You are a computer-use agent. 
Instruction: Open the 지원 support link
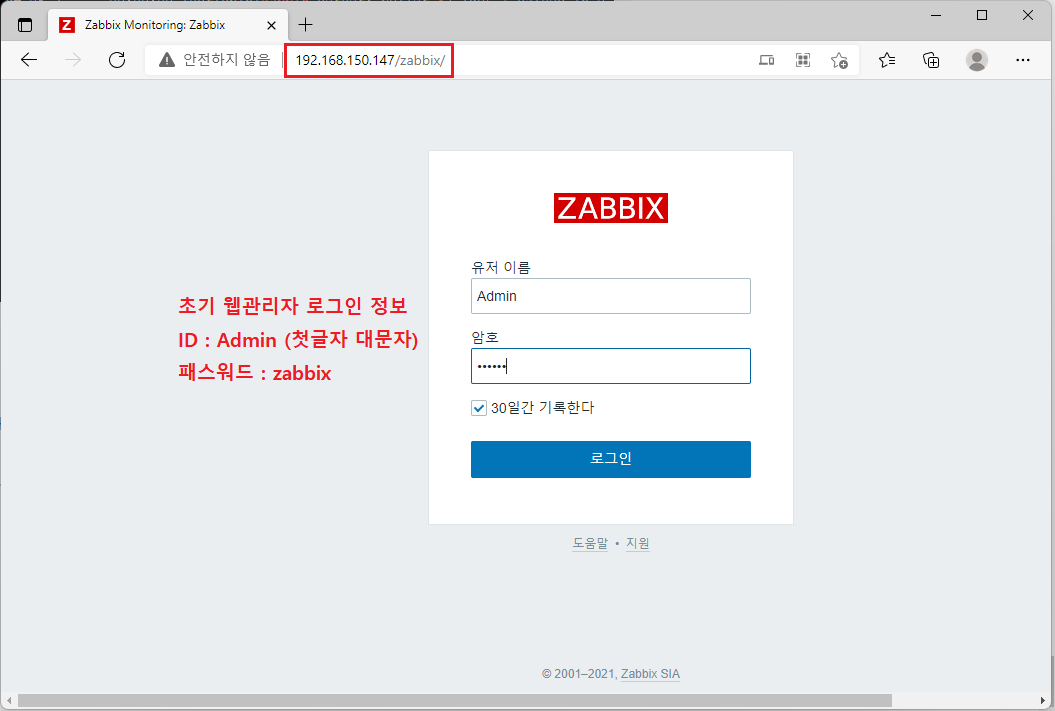(638, 543)
